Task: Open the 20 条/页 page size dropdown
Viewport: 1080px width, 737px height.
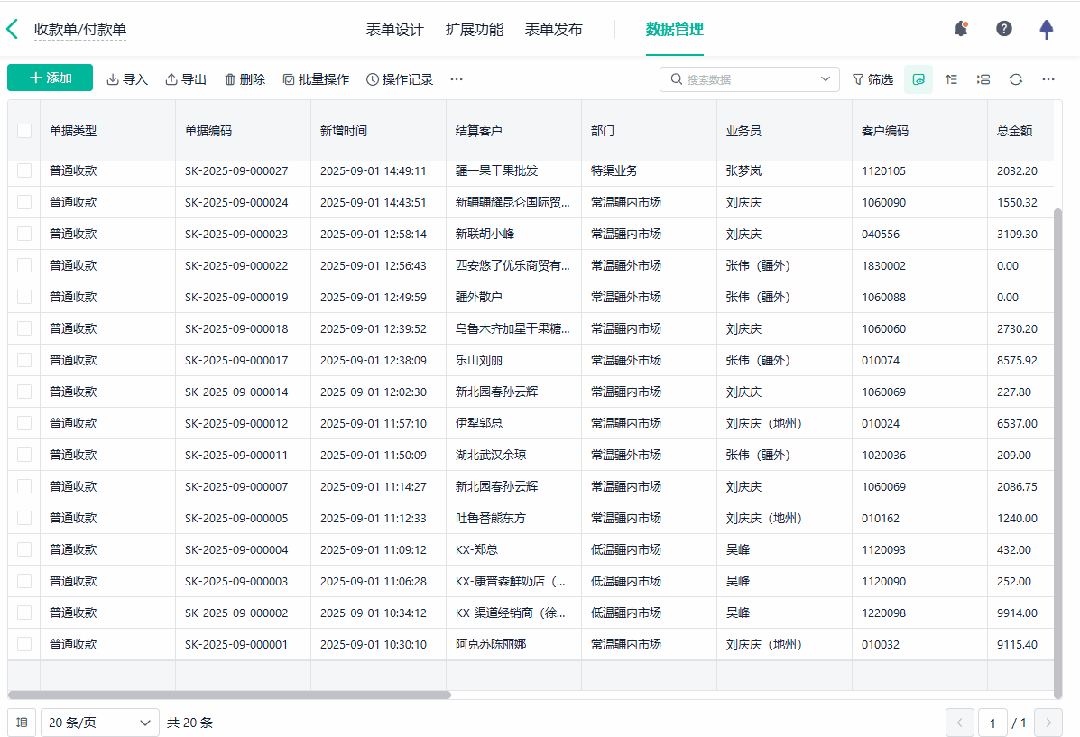Action: point(101,723)
